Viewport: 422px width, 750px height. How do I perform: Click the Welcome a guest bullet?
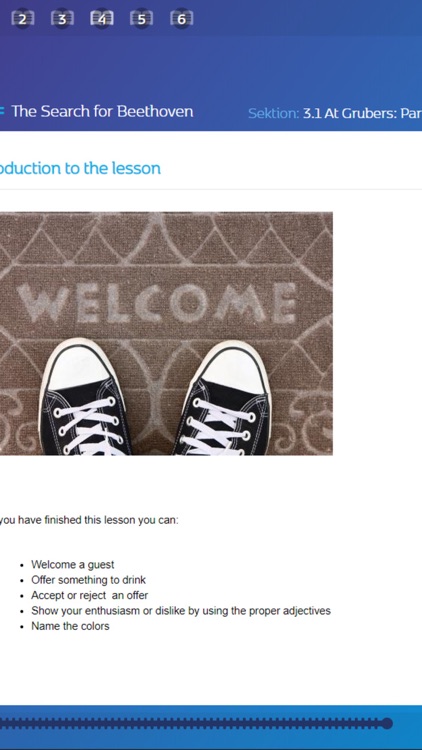[73, 564]
